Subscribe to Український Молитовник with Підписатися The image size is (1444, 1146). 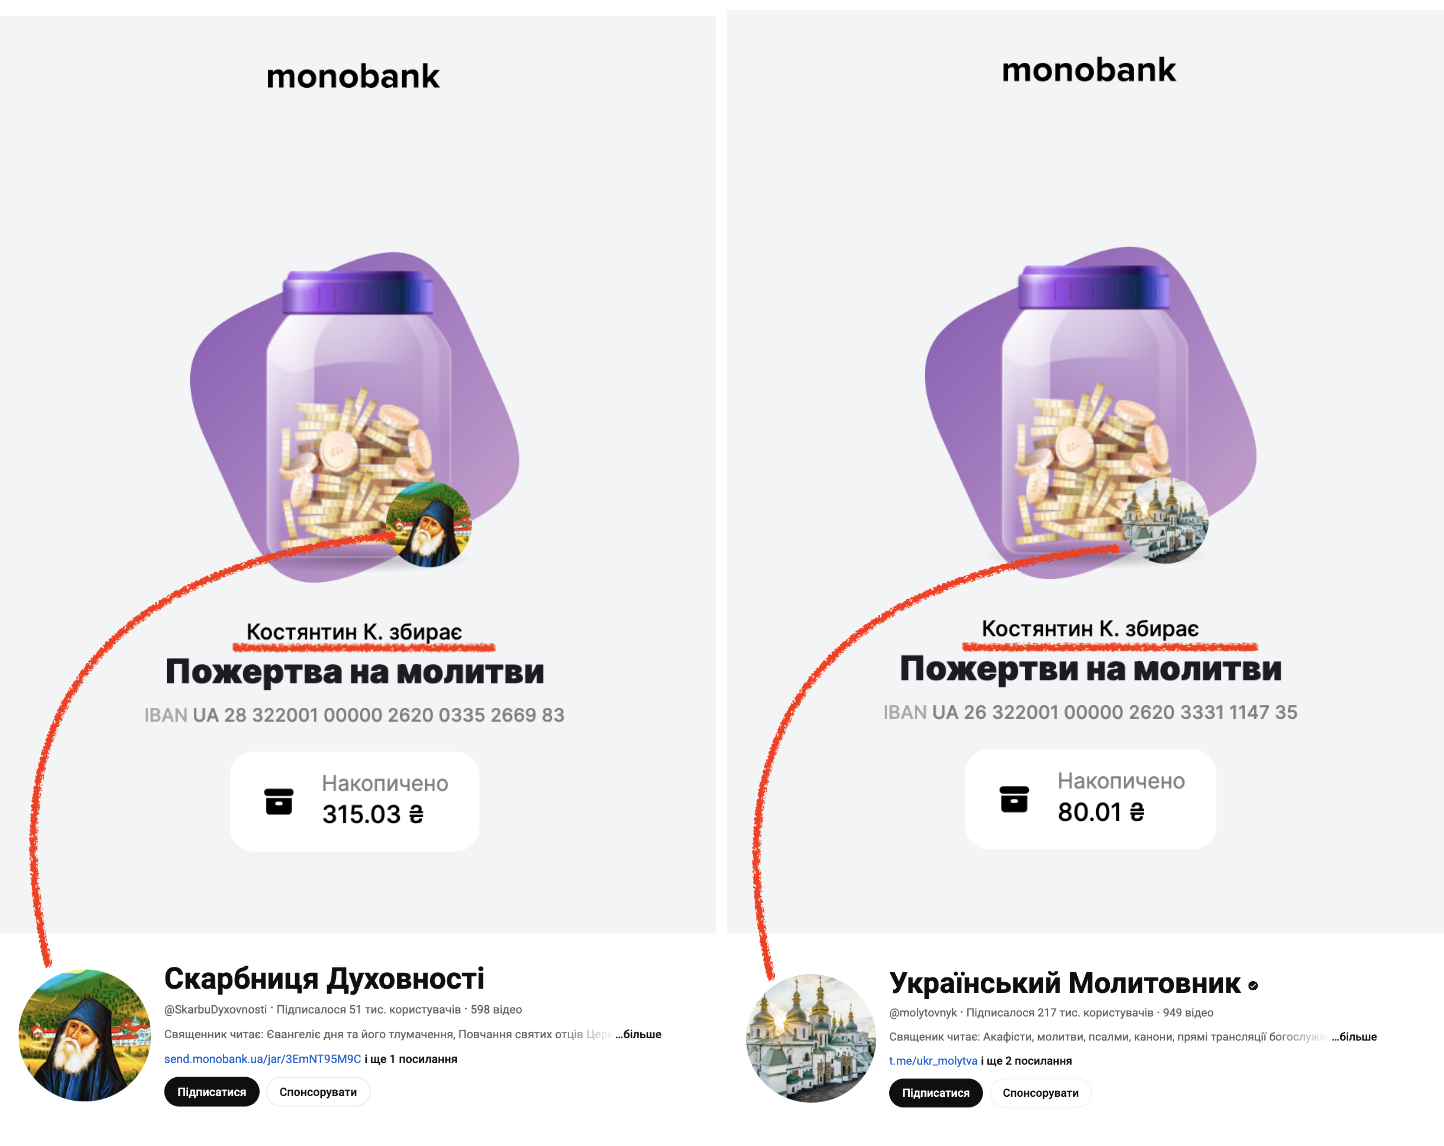click(936, 1093)
